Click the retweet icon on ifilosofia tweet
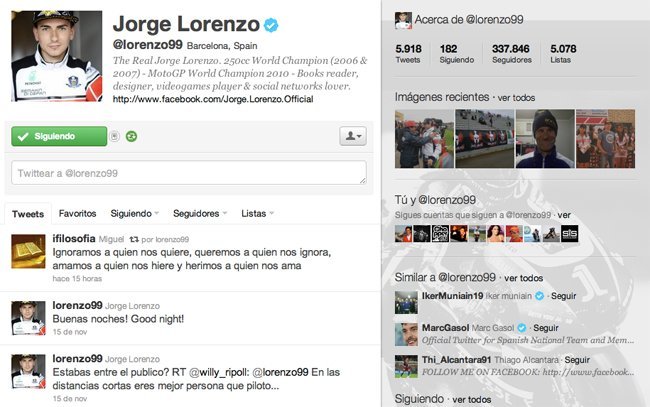The width and height of the screenshot is (650, 407). (134, 239)
